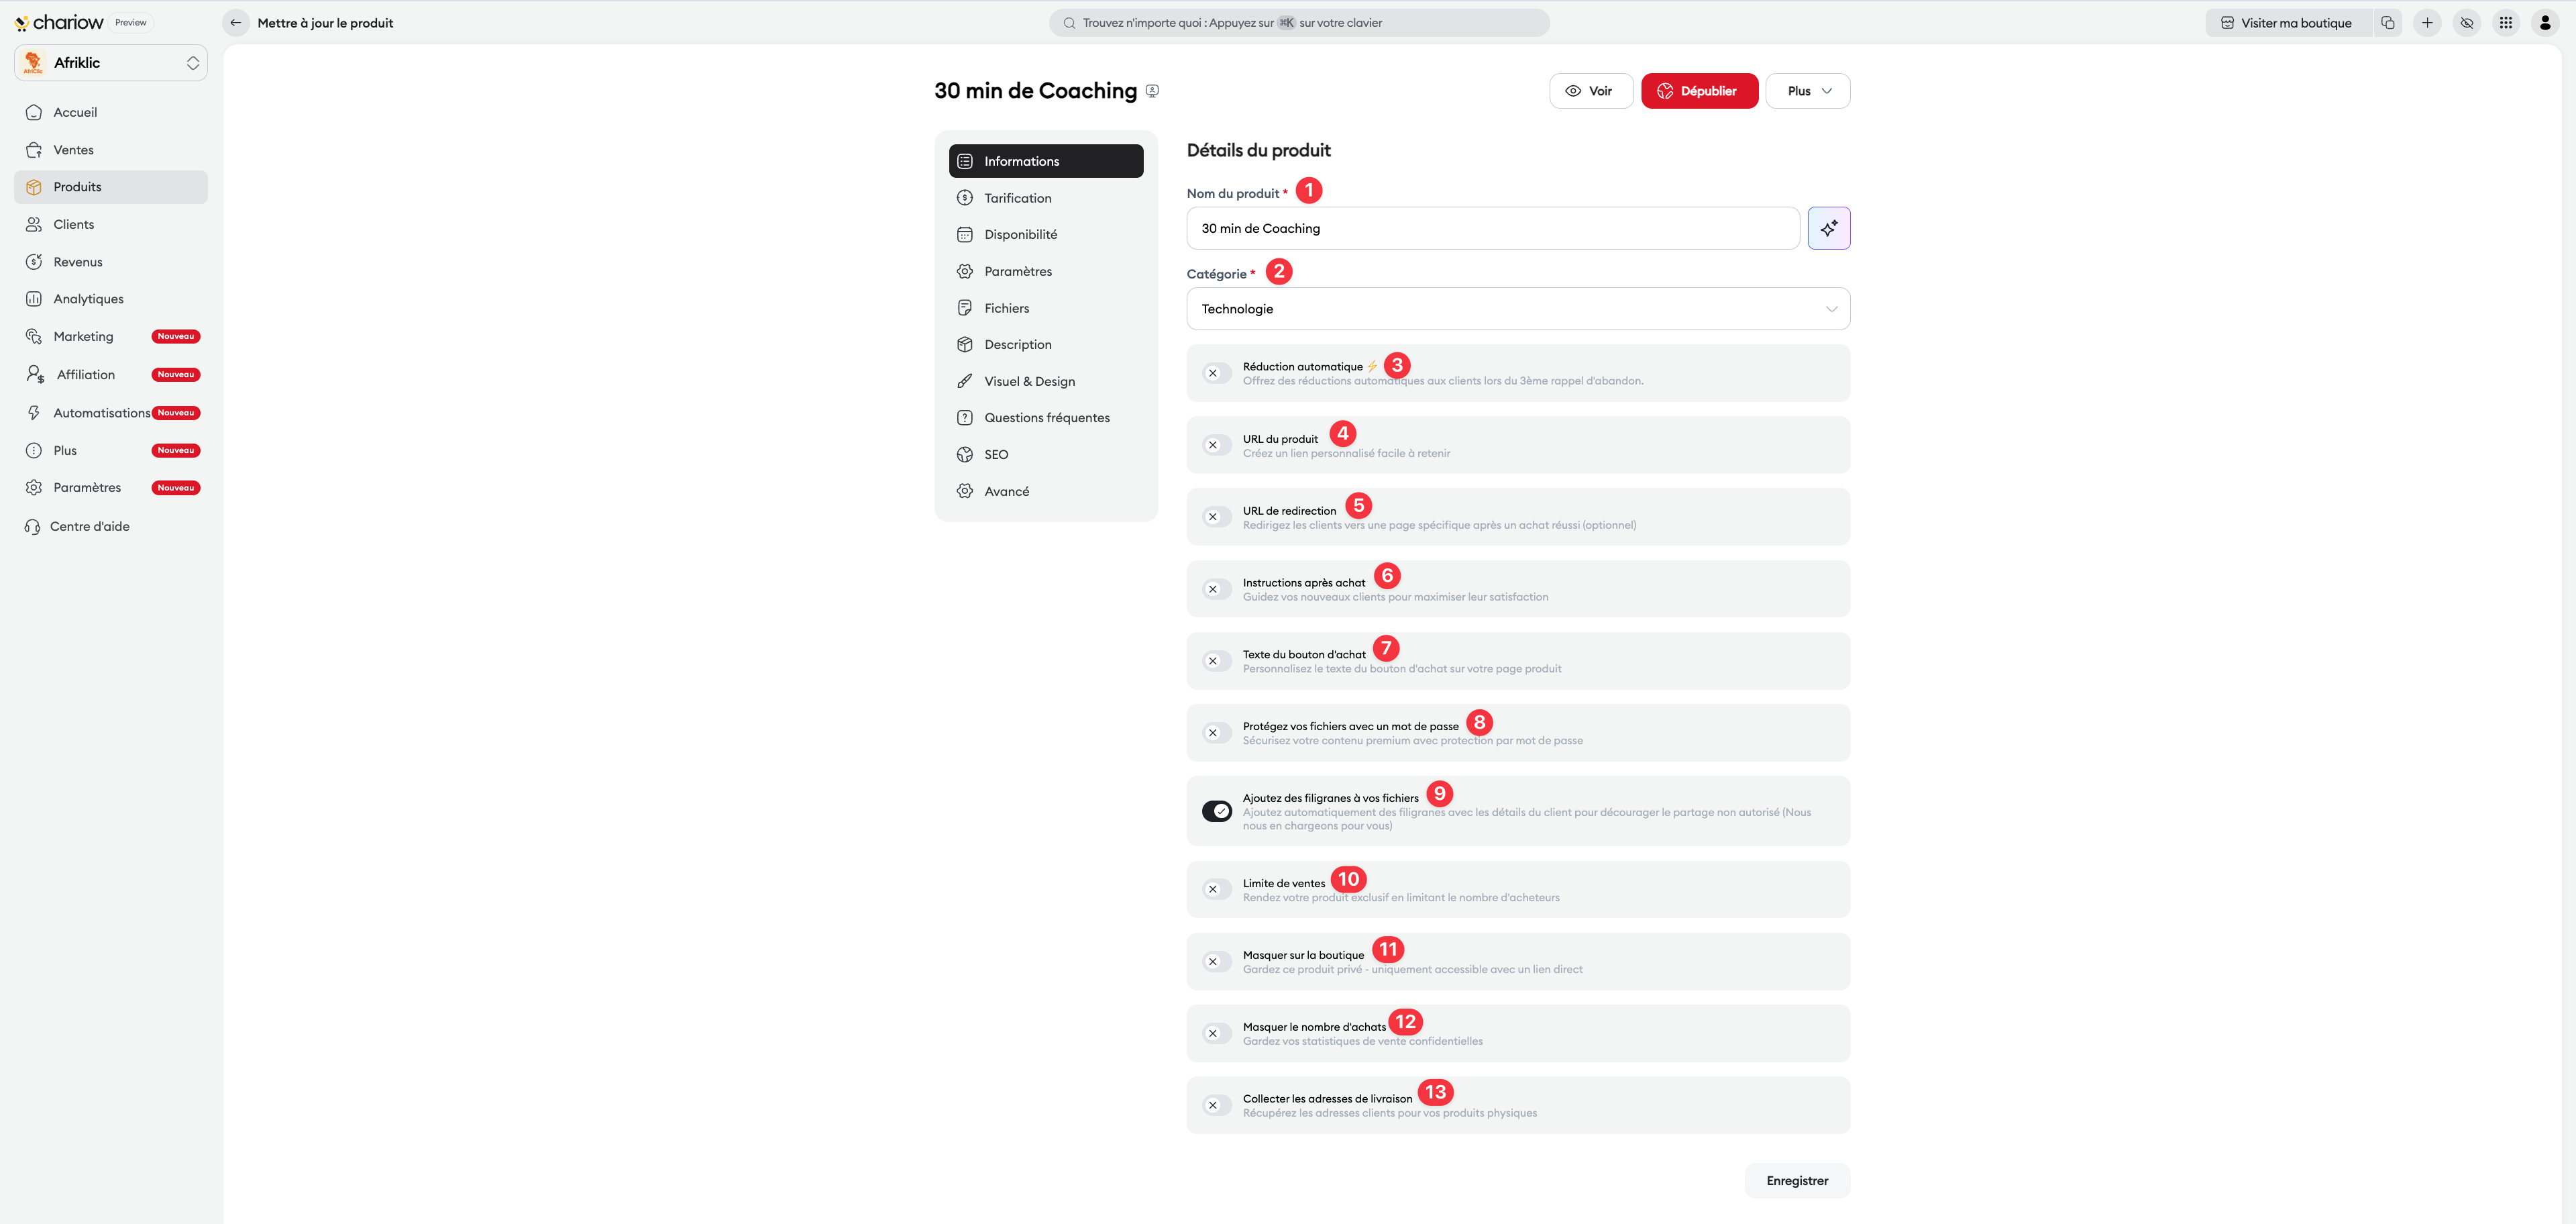Click info icon next to product title
Image resolution: width=2576 pixels, height=1224 pixels.
click(1152, 91)
